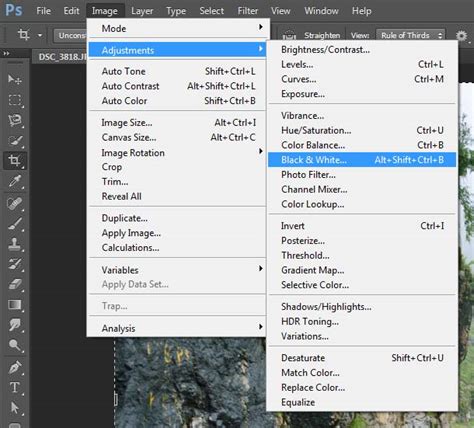Image resolution: width=474 pixels, height=428 pixels.
Task: Select Replace Color command
Action: click(x=362, y=387)
